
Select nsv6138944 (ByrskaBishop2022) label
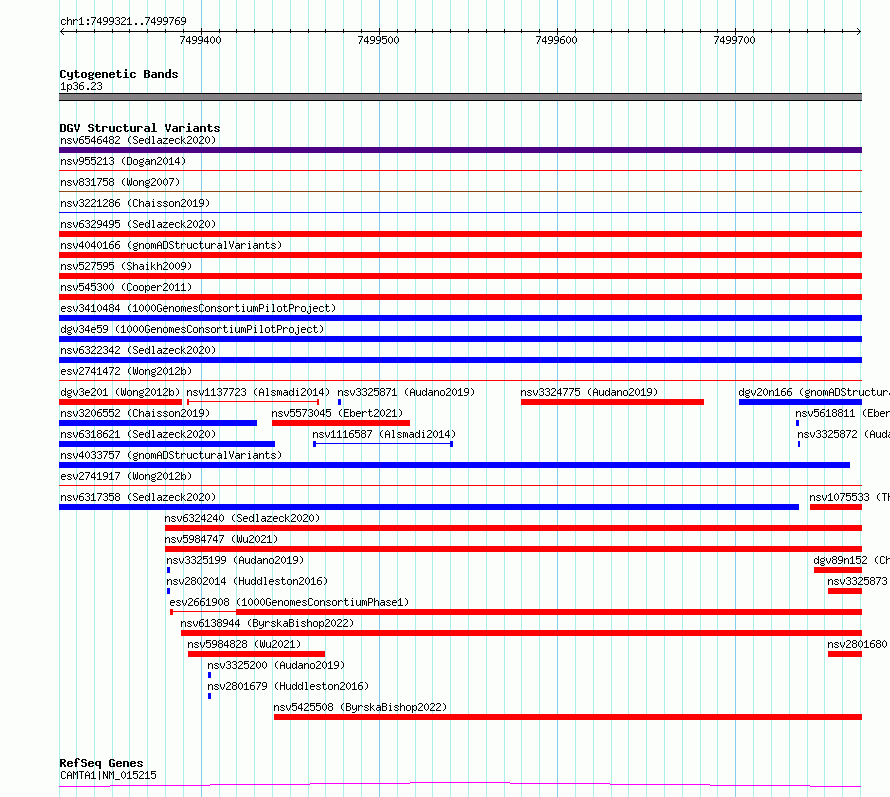tap(267, 623)
